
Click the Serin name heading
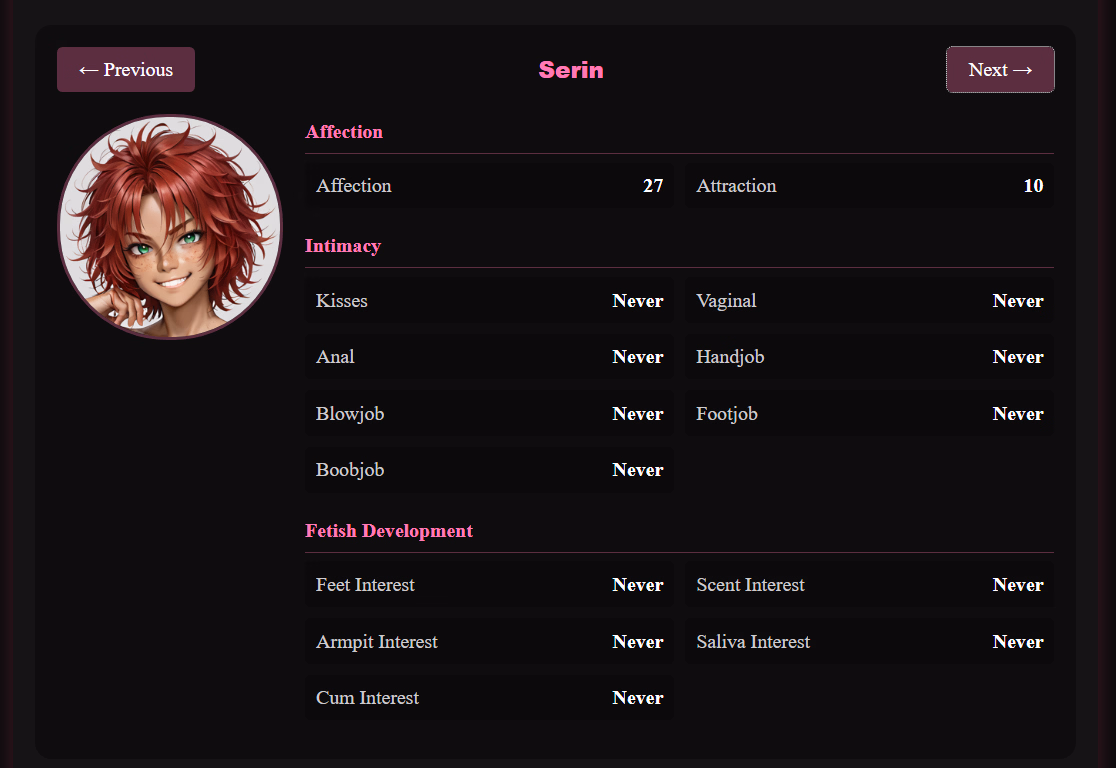click(571, 70)
